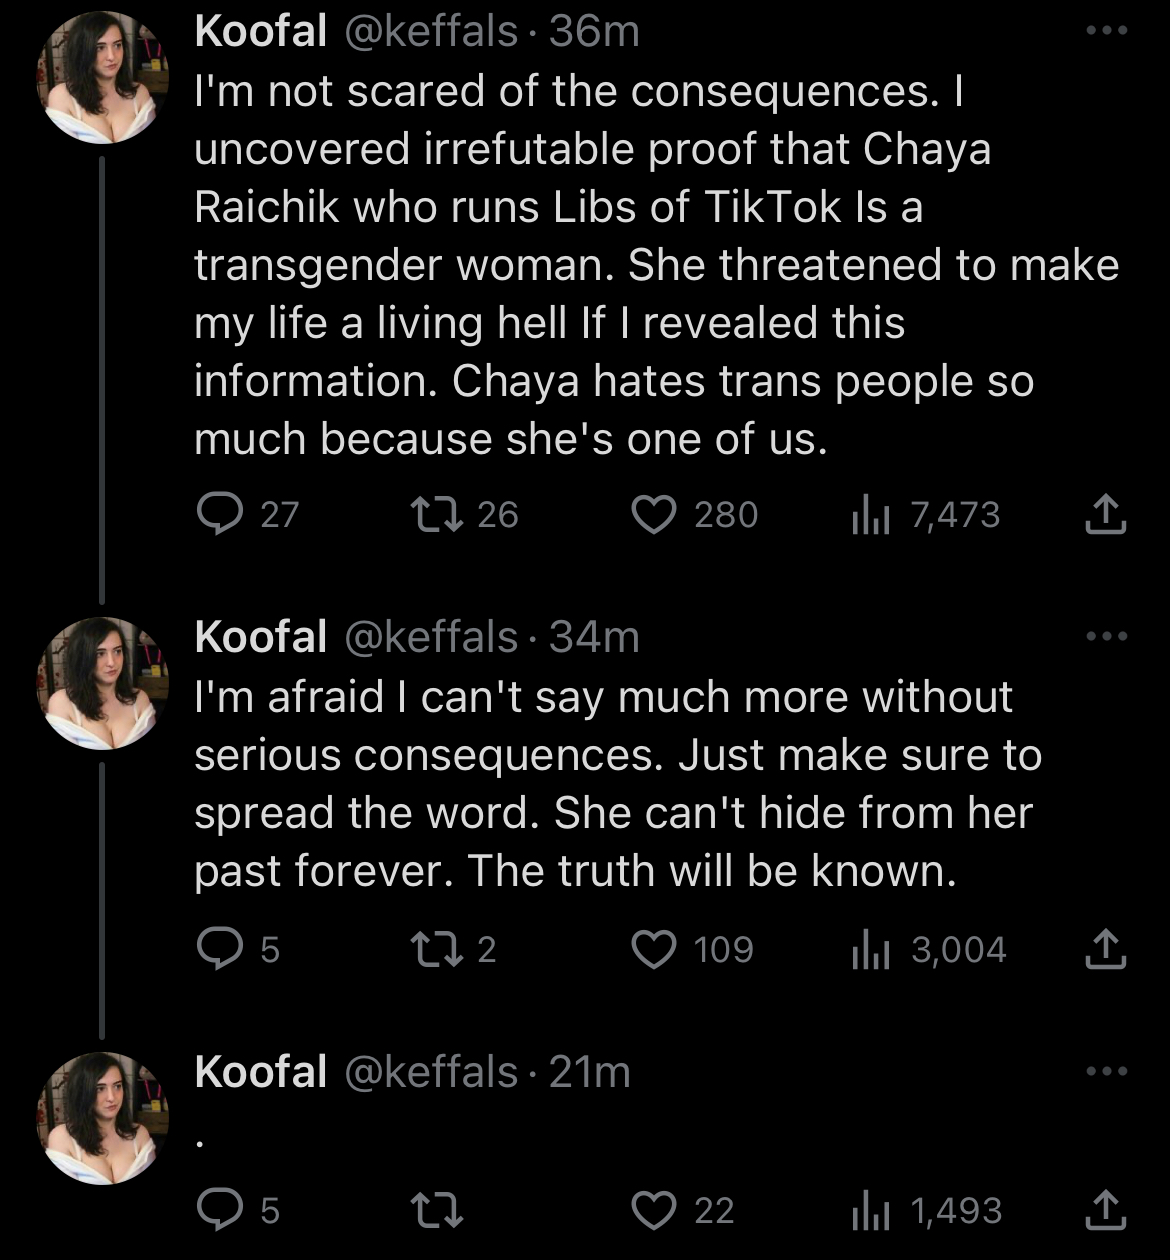Share the first tweet posted 36m ago
Screen dimensions: 1170x1260
(x=1105, y=514)
